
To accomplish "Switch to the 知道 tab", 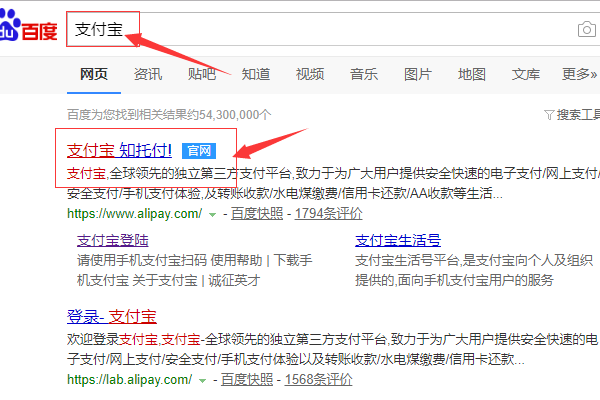I will coord(256,74).
